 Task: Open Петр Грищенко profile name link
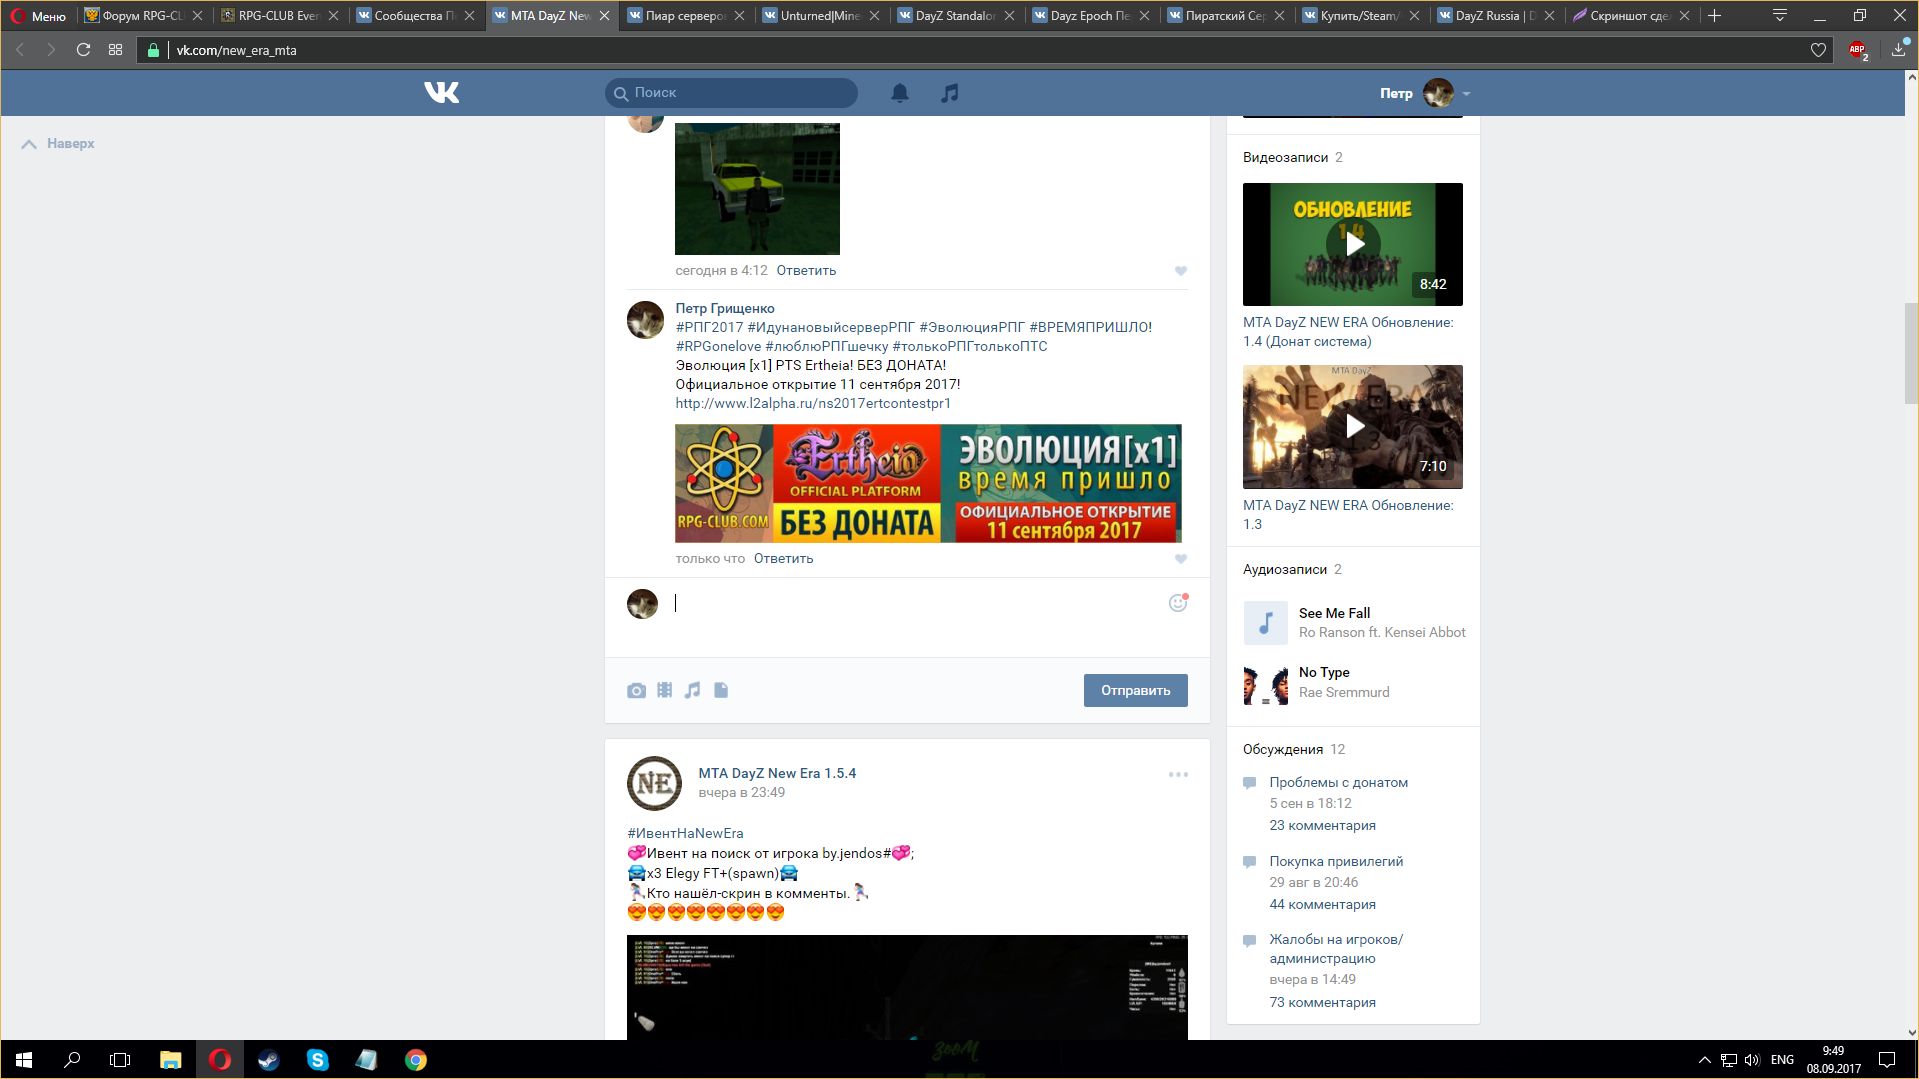click(725, 308)
